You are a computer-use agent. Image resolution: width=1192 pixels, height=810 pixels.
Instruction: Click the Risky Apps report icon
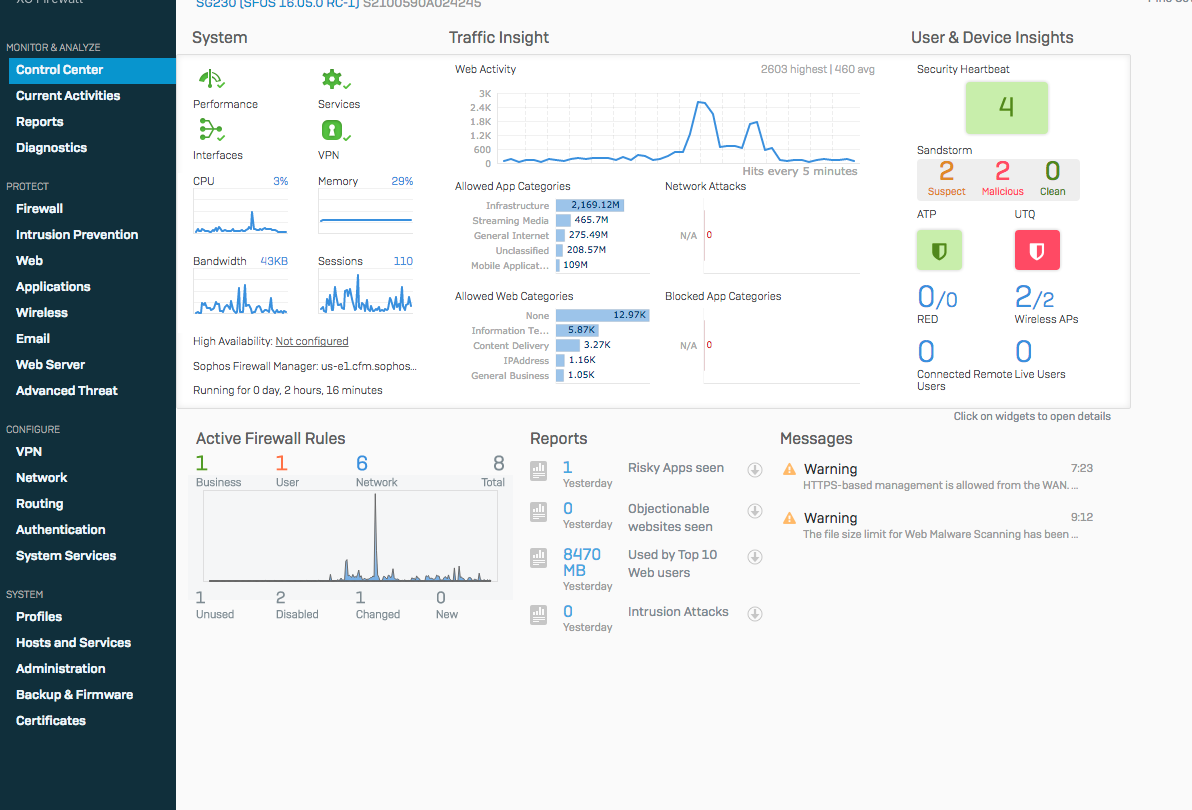click(538, 471)
